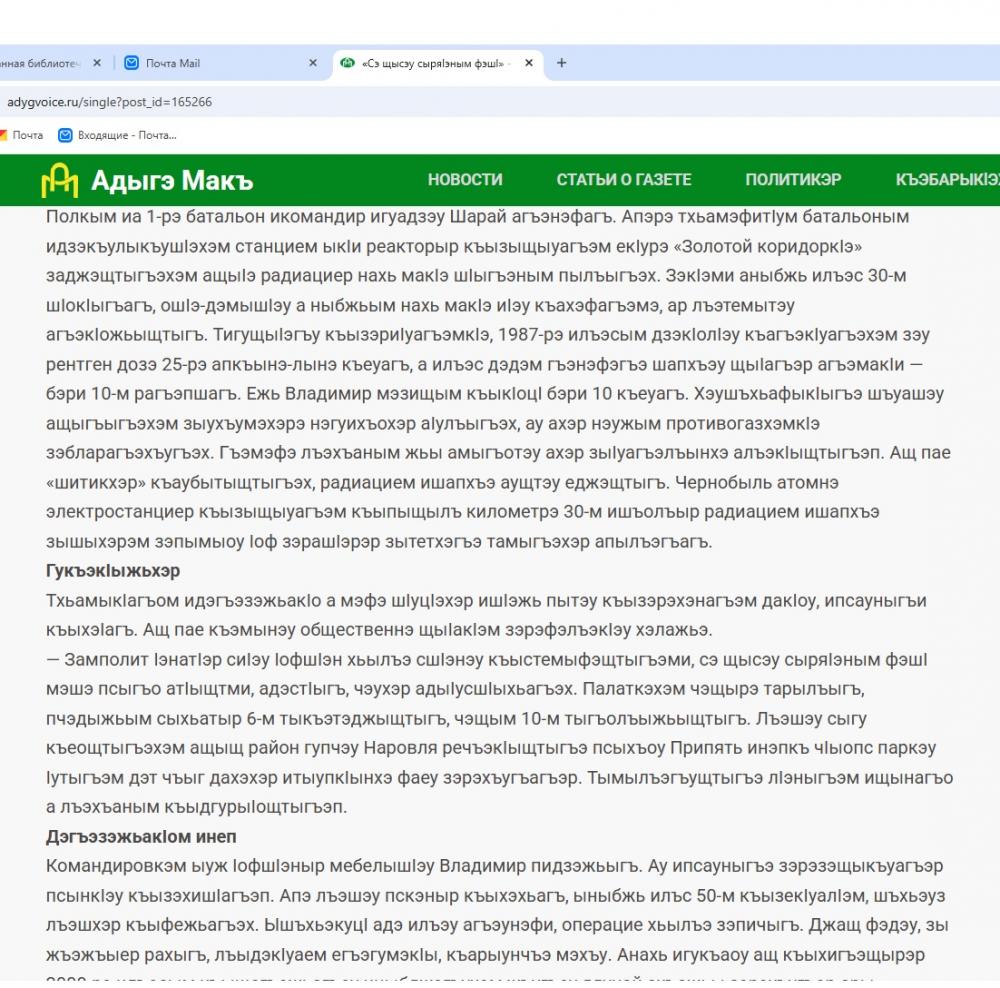Click the line starting 'Командировкэм ыуж'
This screenshot has height=988, width=1000.
494,866
